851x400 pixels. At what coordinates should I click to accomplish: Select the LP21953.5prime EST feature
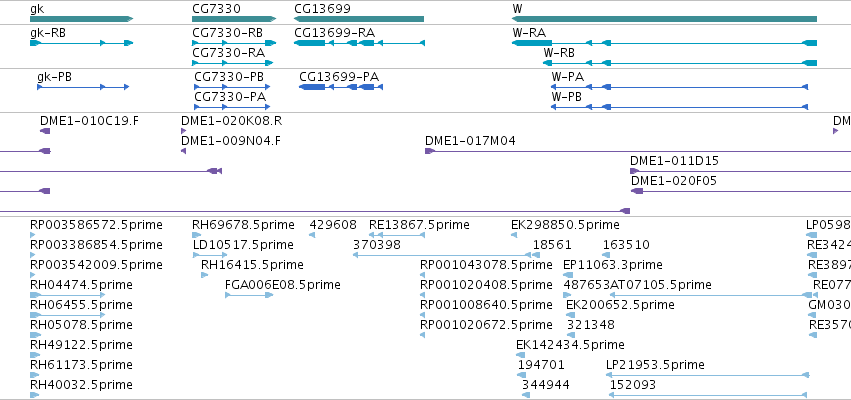pos(708,374)
